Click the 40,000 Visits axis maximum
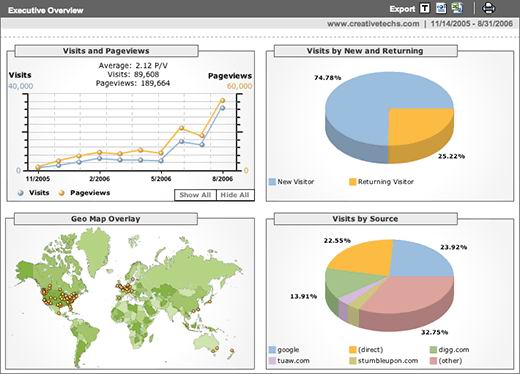The image size is (520, 374). click(x=21, y=86)
